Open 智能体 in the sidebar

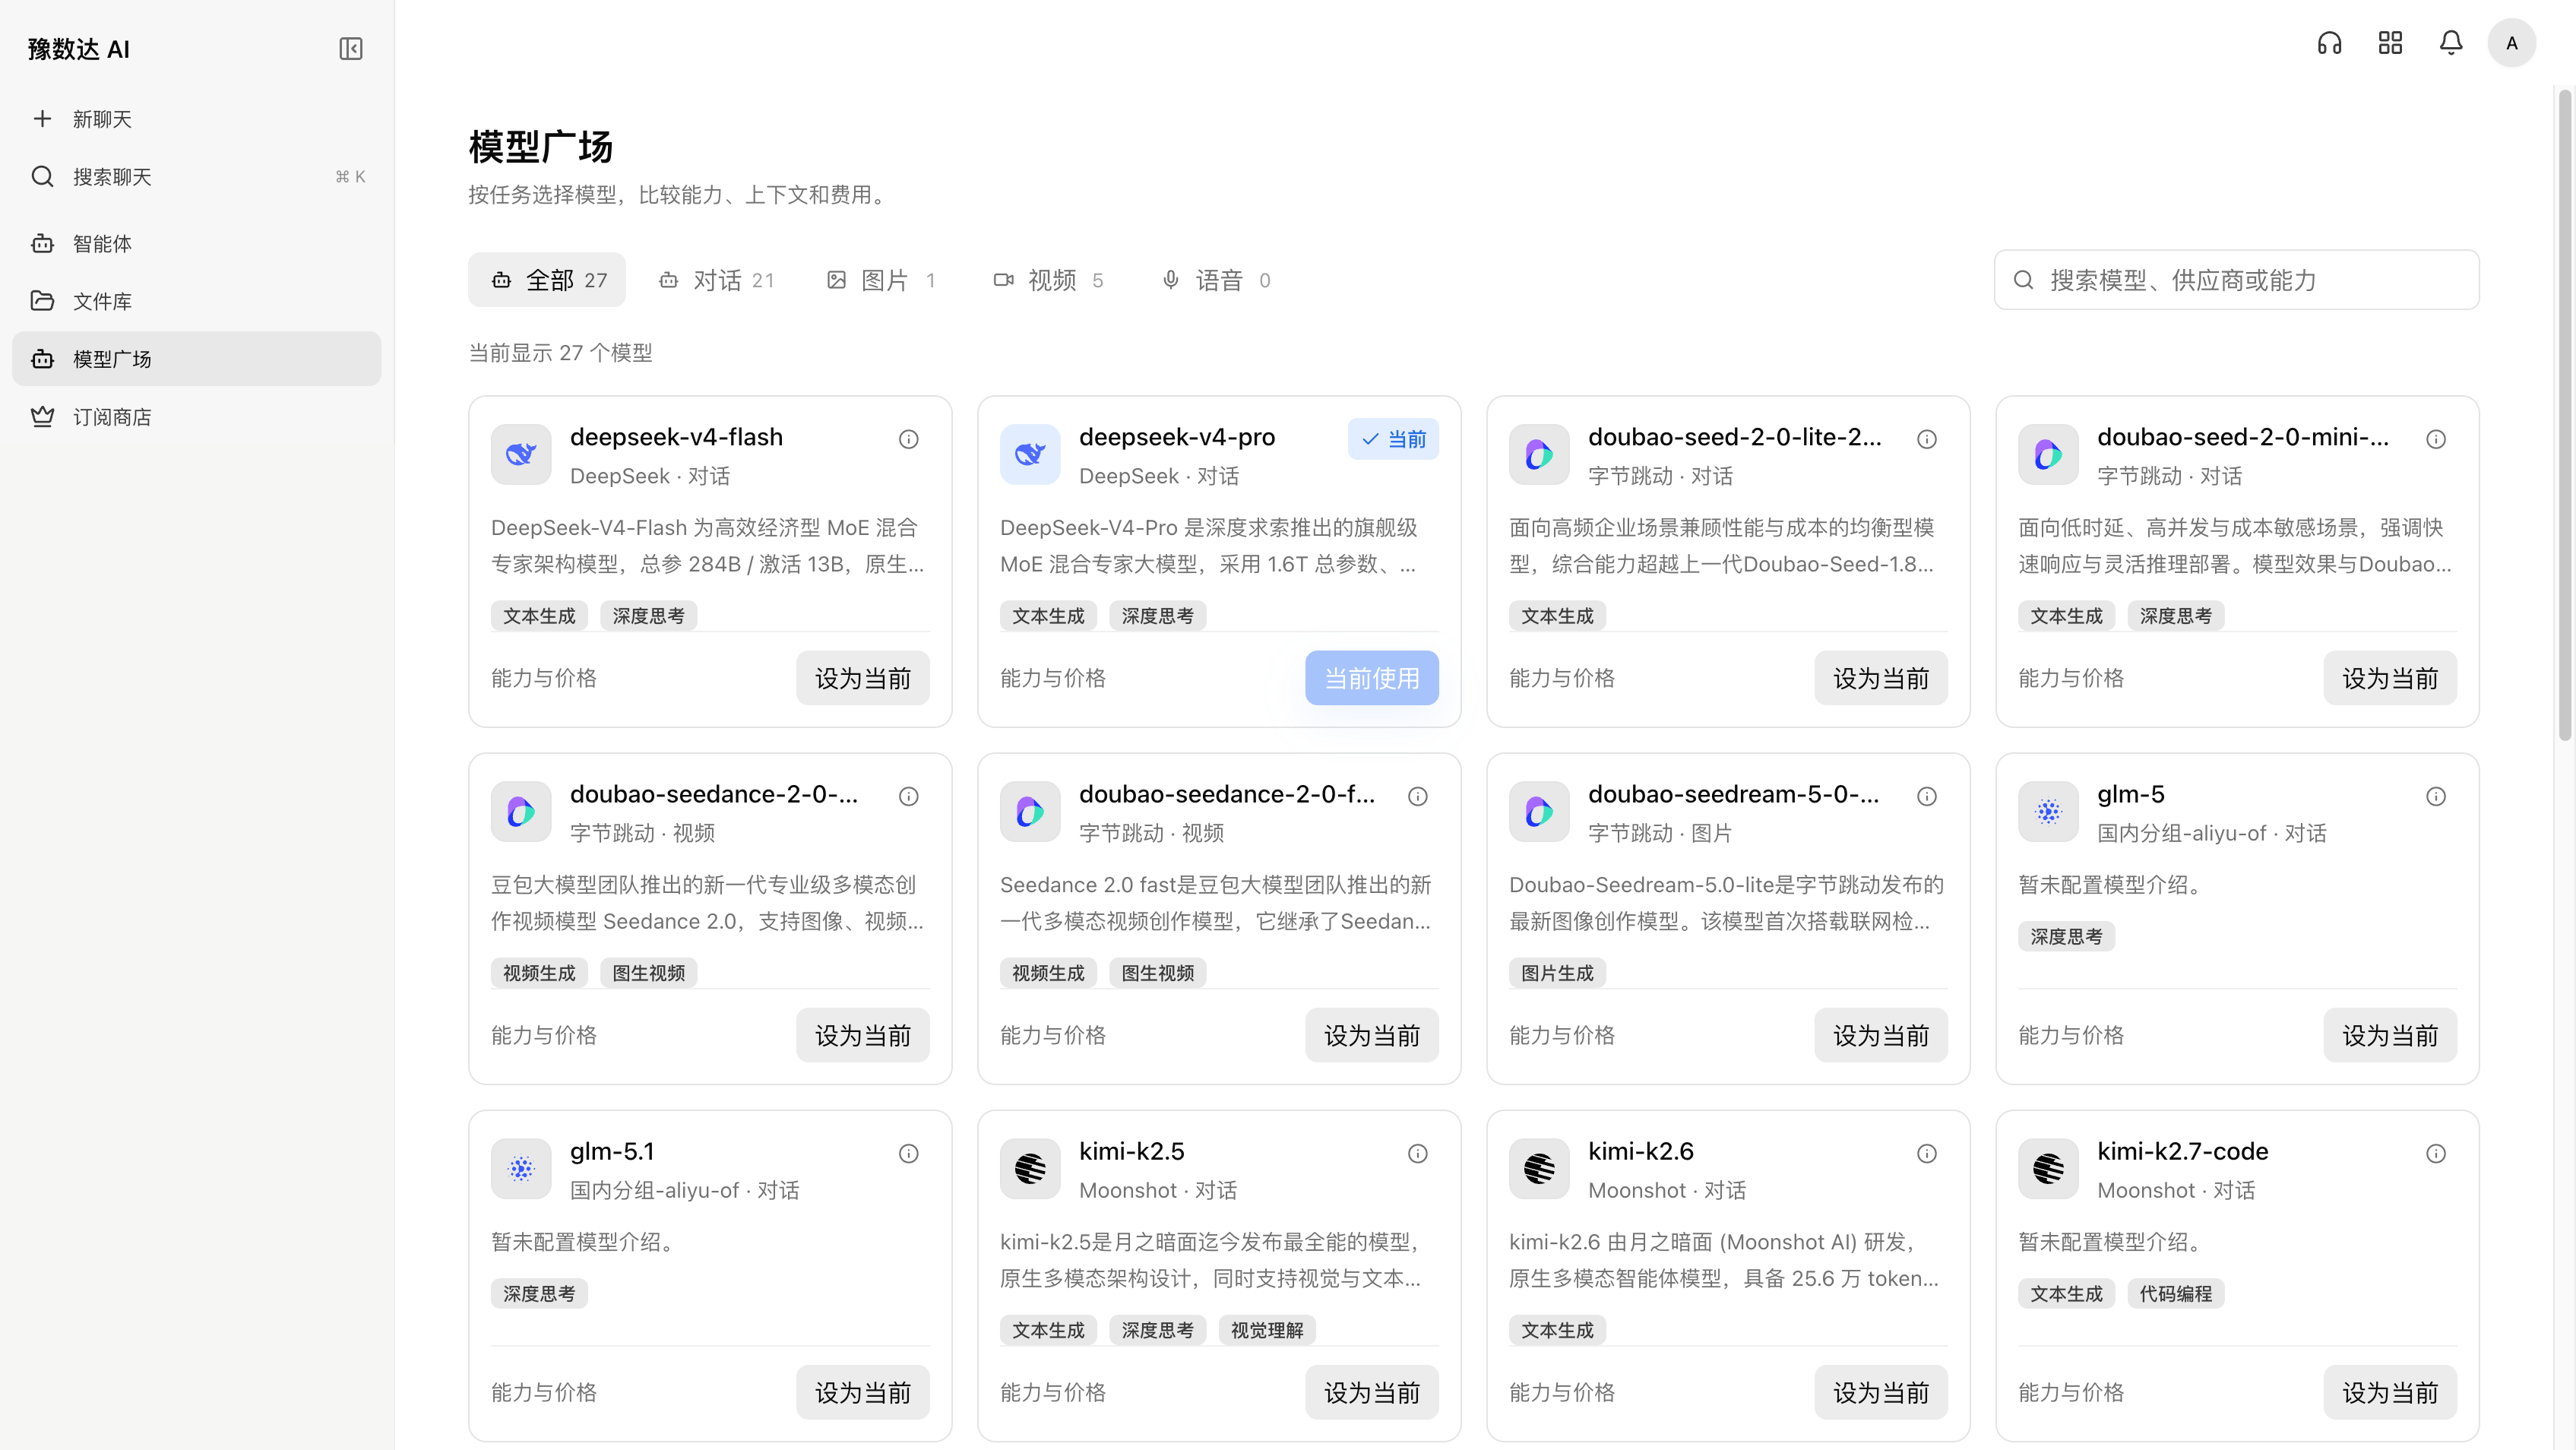(196, 244)
